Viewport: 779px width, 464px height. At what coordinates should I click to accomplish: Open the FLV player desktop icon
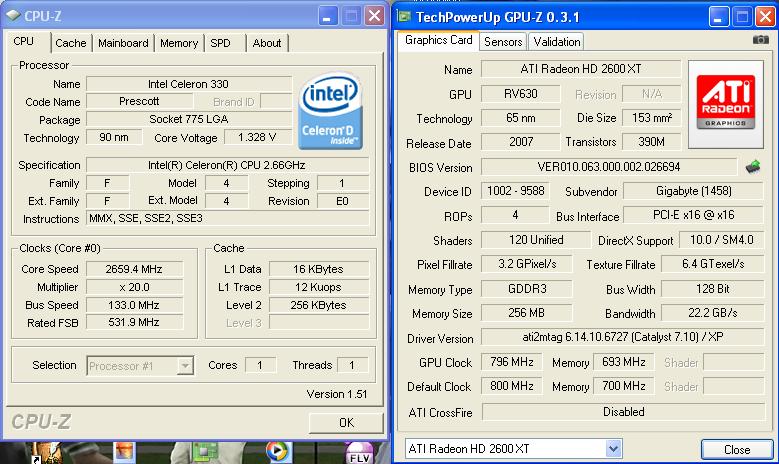(x=359, y=453)
